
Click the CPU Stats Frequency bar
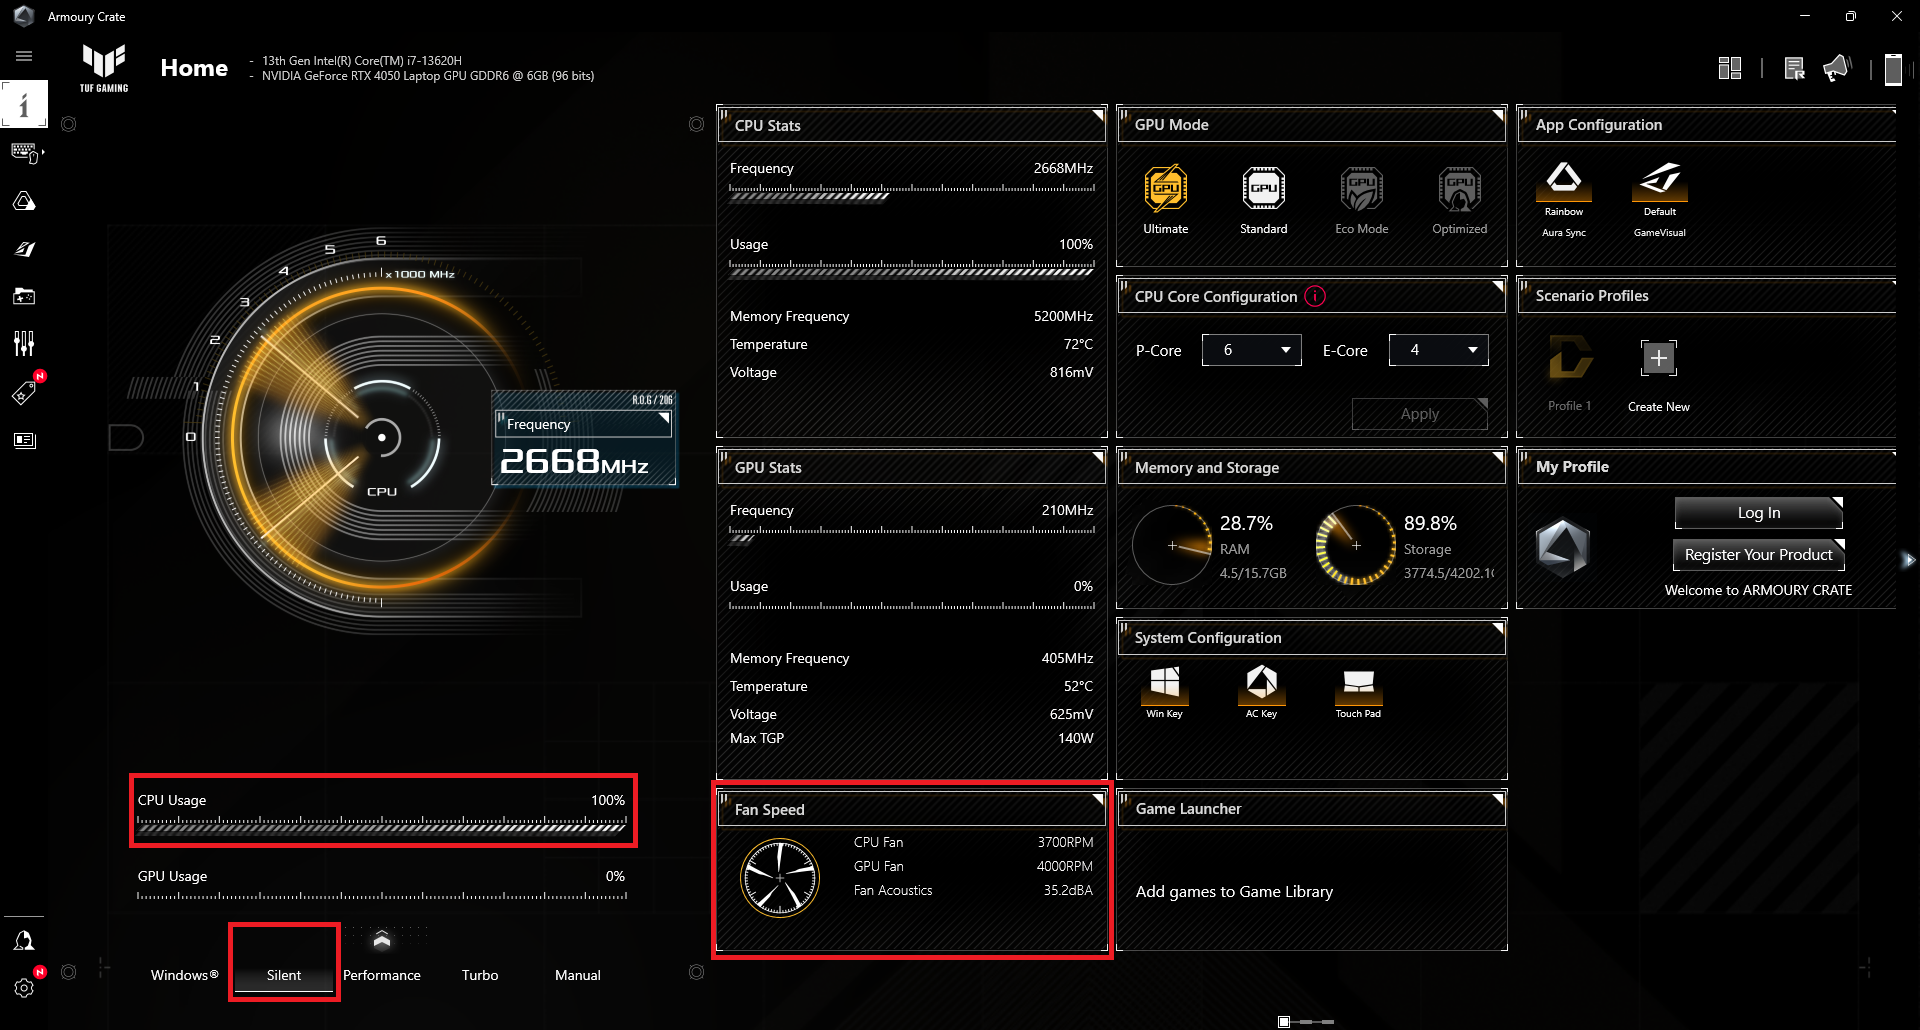tap(912, 192)
